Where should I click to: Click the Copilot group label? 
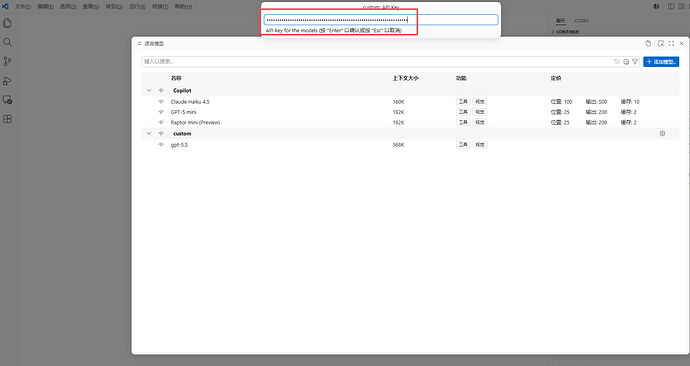coord(182,90)
